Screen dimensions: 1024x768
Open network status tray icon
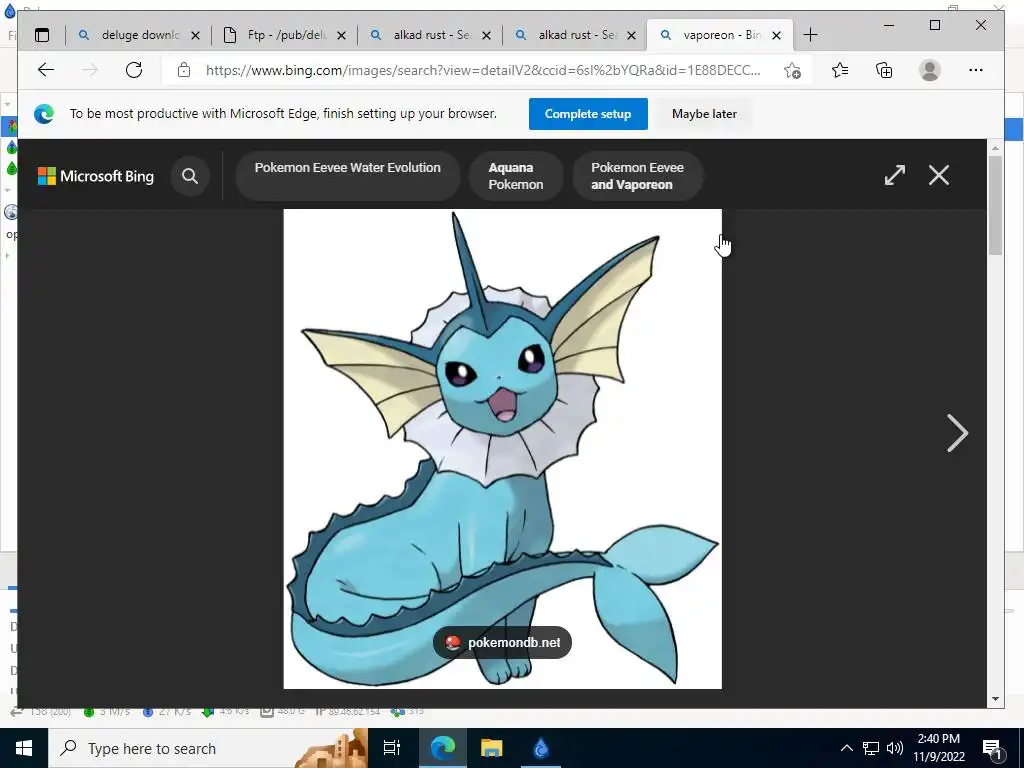click(871, 748)
